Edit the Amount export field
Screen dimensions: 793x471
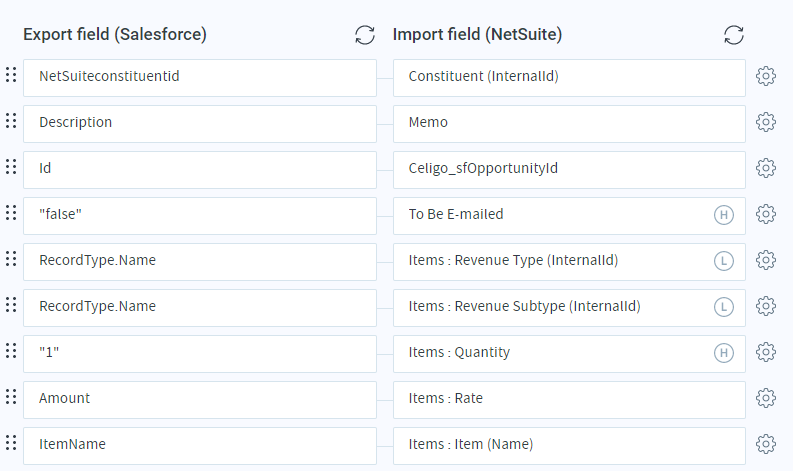(200, 400)
